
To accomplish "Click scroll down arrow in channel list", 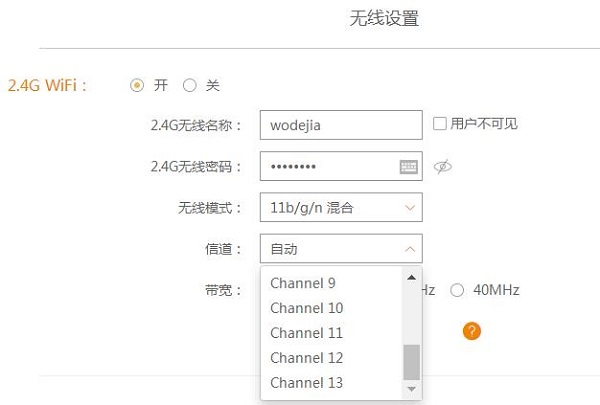I will pyautogui.click(x=411, y=390).
